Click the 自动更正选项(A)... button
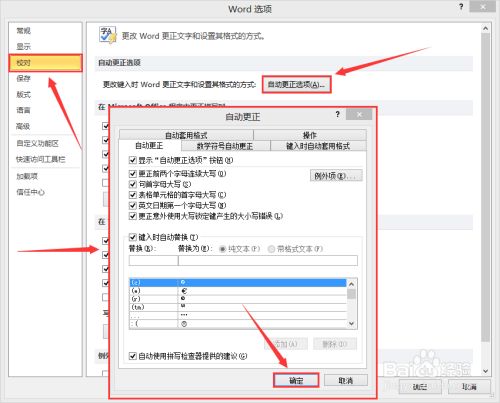 [296, 85]
